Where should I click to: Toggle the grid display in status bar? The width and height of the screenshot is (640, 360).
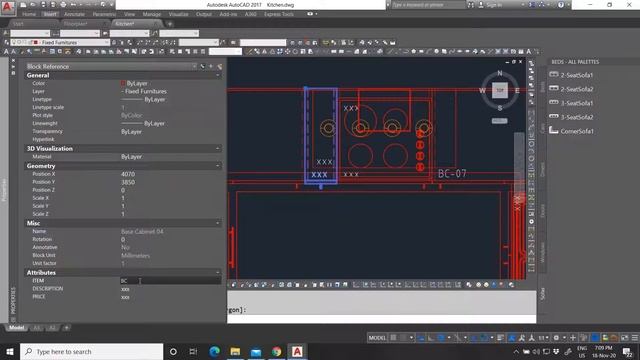[393, 338]
